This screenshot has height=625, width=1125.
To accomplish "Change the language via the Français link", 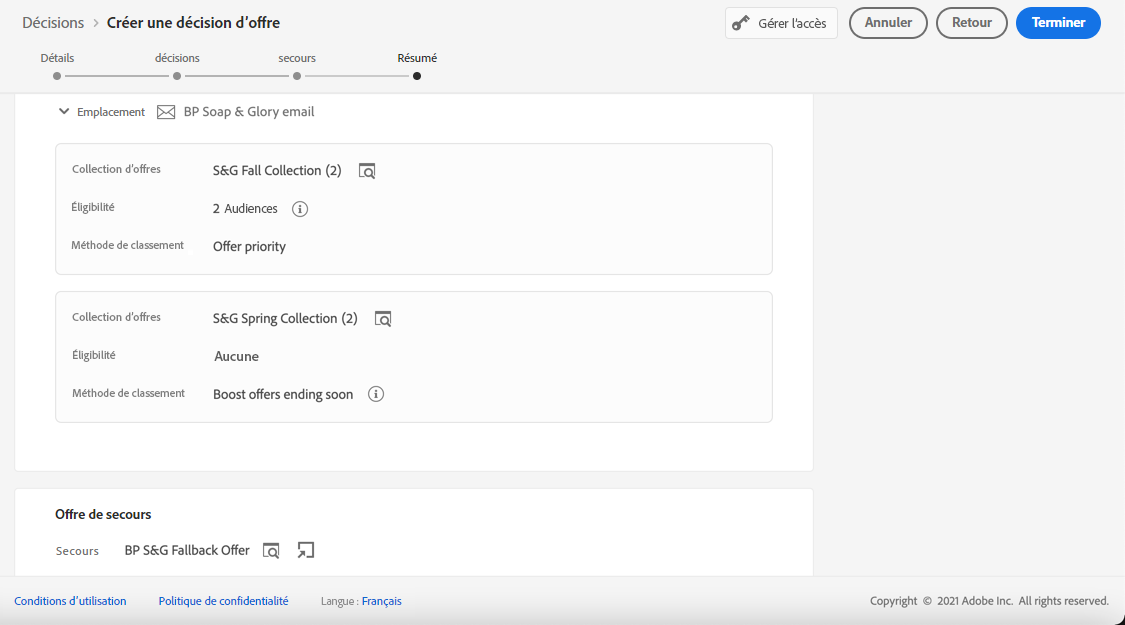I will tap(381, 601).
